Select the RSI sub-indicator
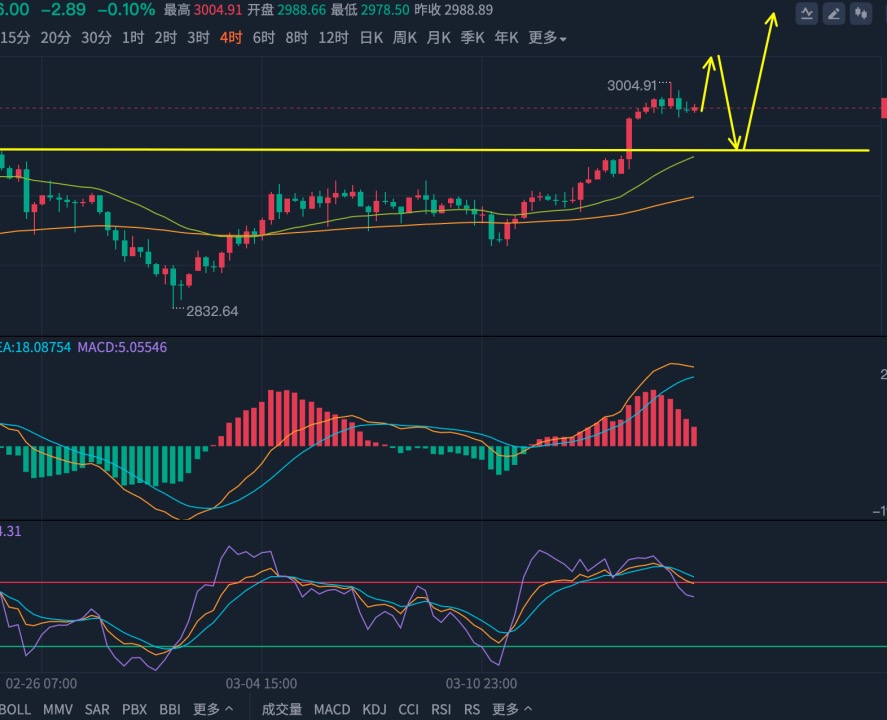 pos(441,709)
